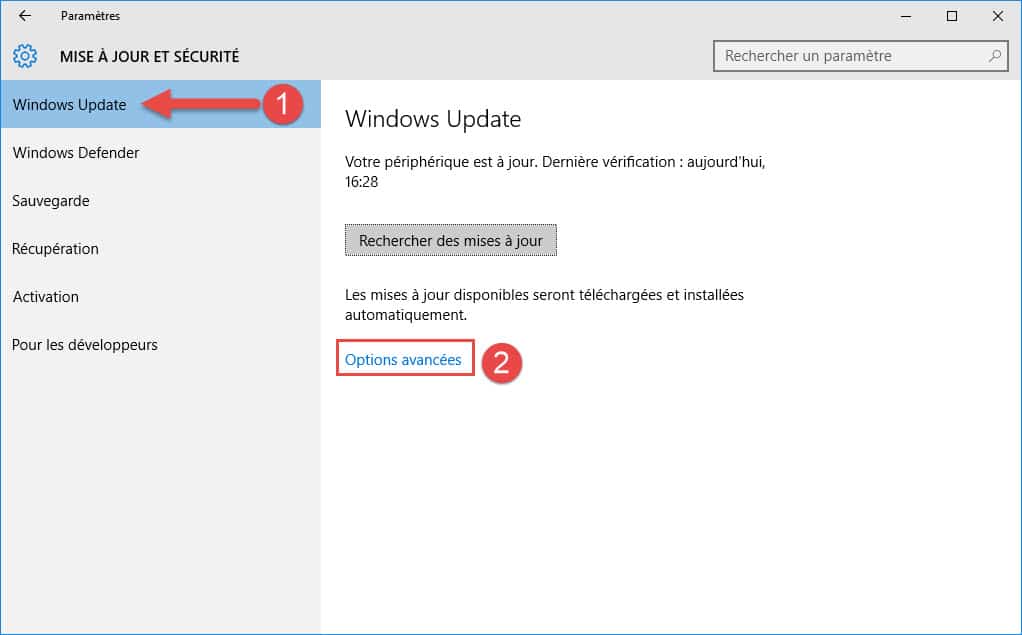Focus the Rechercher un paramètre field
This screenshot has height=635, width=1022.
pyautogui.click(x=860, y=56)
